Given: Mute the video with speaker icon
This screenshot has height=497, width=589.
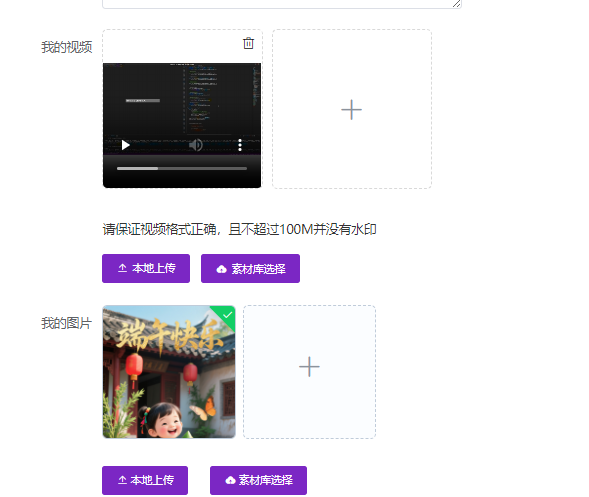Looking at the screenshot, I should [x=196, y=145].
